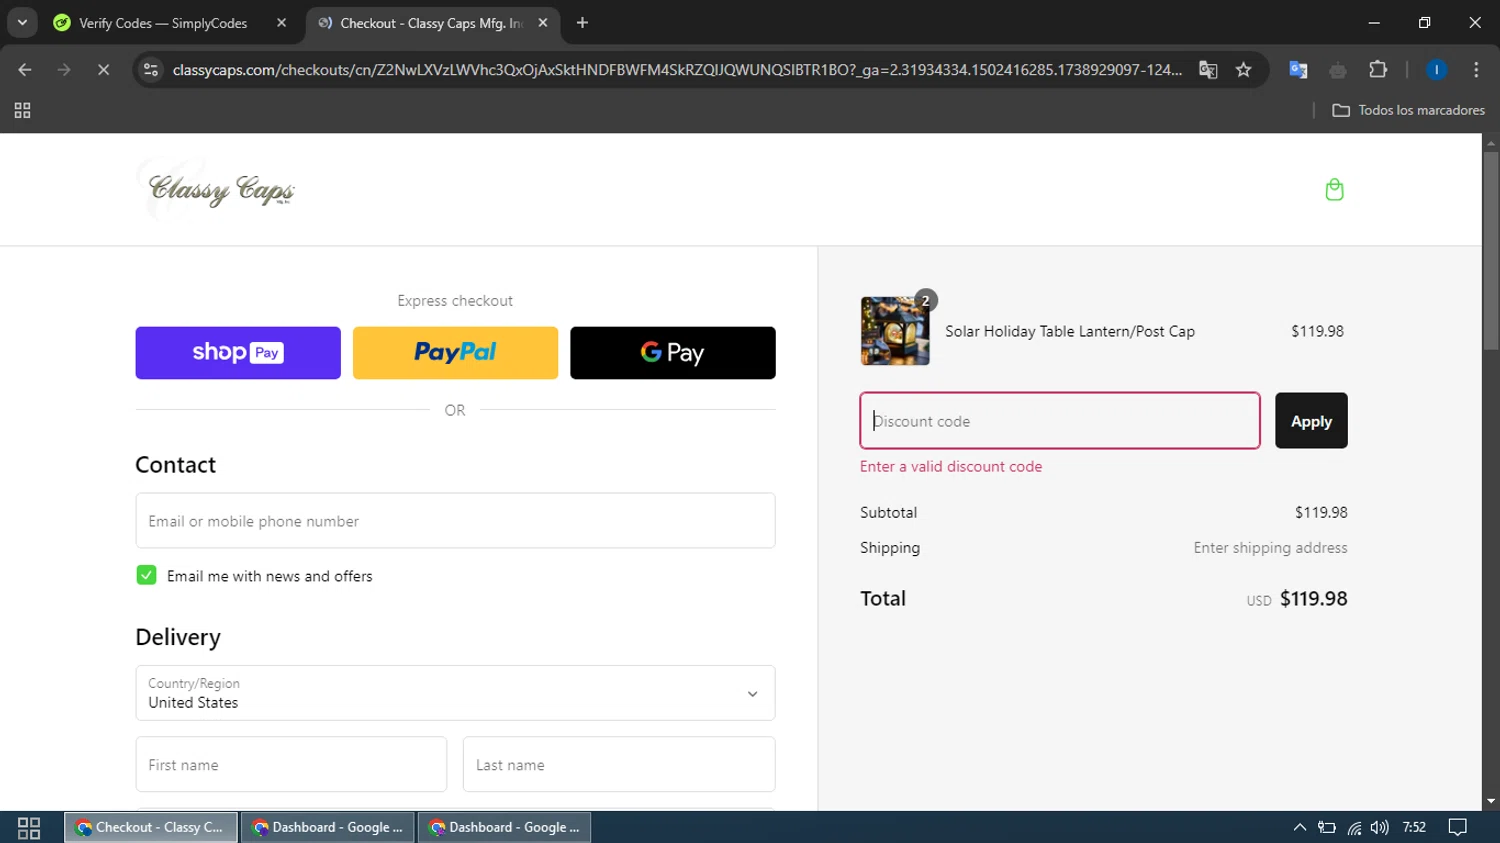1500x843 pixels.
Task: Open the tab search dropdown arrow
Action: point(22,23)
